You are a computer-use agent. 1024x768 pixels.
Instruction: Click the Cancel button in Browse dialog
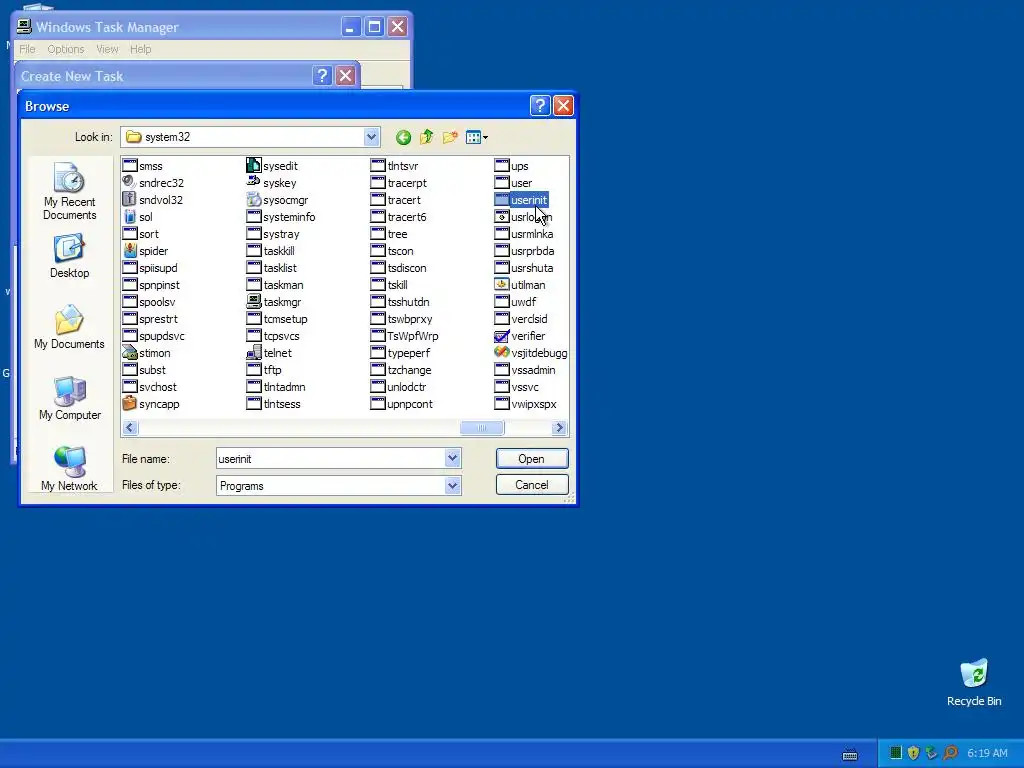532,485
